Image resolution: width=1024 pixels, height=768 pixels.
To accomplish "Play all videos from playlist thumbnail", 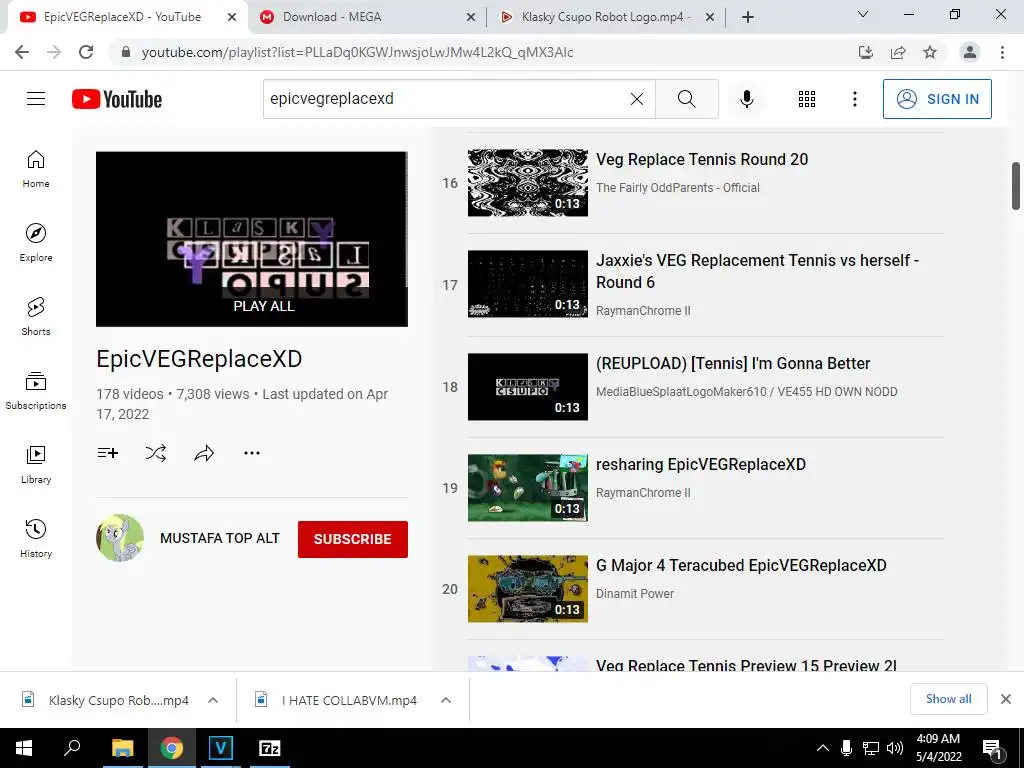I will 251,239.
